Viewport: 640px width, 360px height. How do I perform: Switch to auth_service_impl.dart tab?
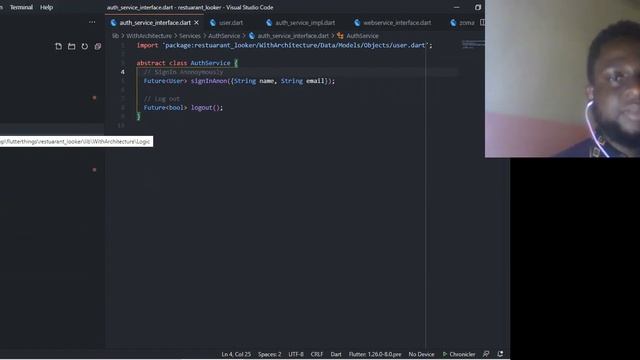tap(305, 23)
